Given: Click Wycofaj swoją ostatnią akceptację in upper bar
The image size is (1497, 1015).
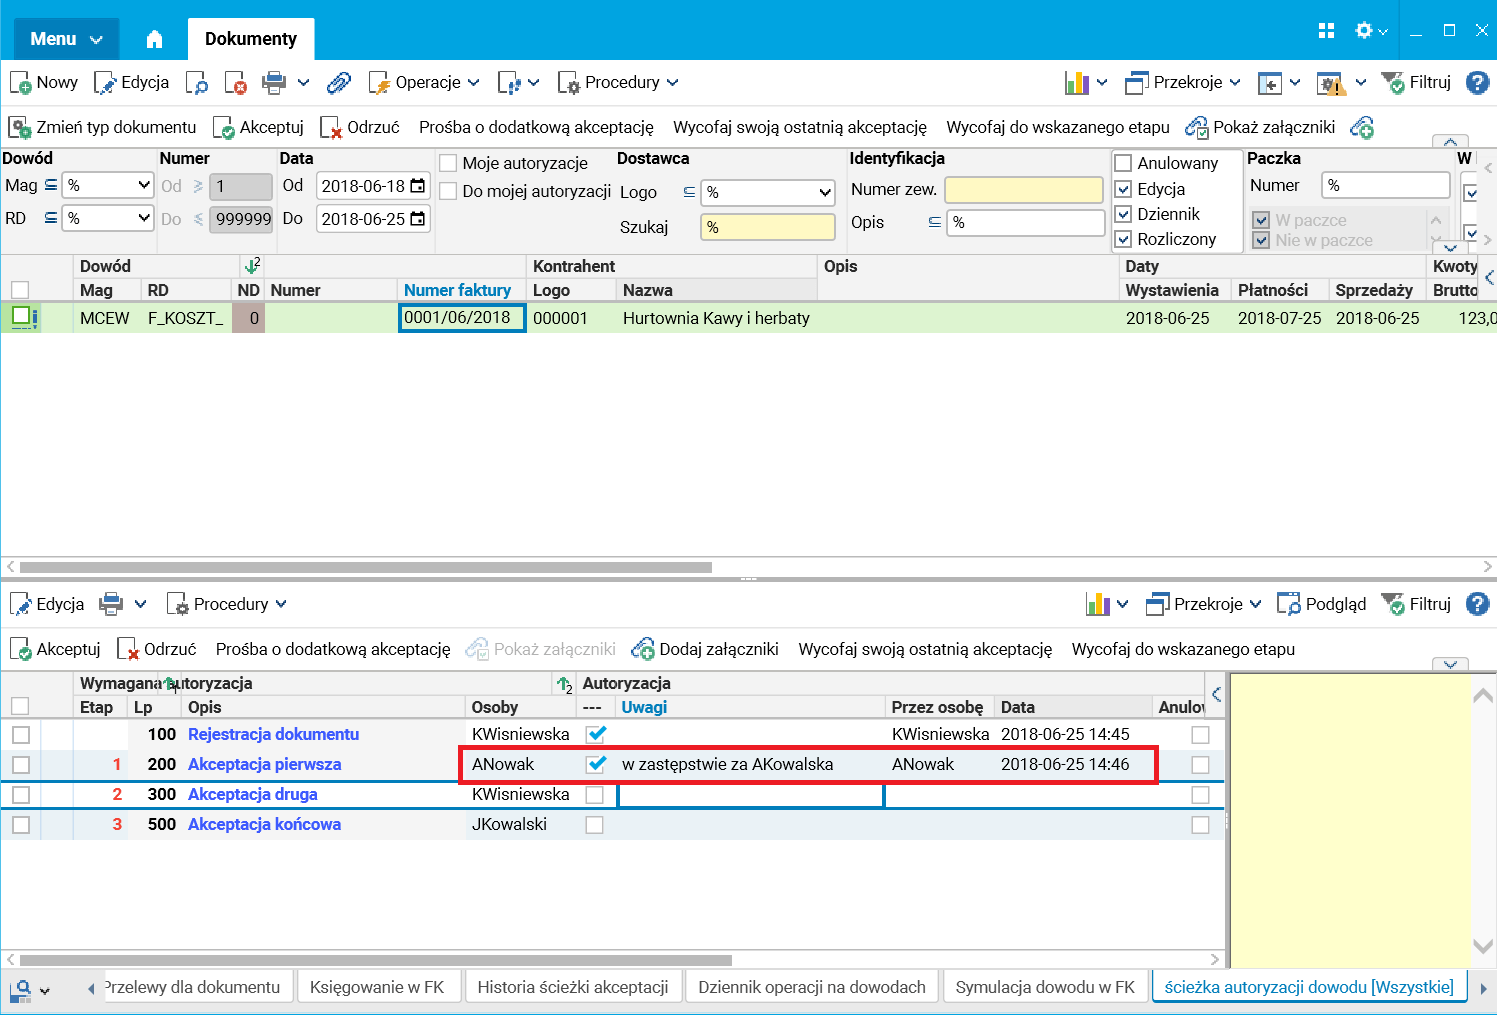Looking at the screenshot, I should click(x=800, y=128).
